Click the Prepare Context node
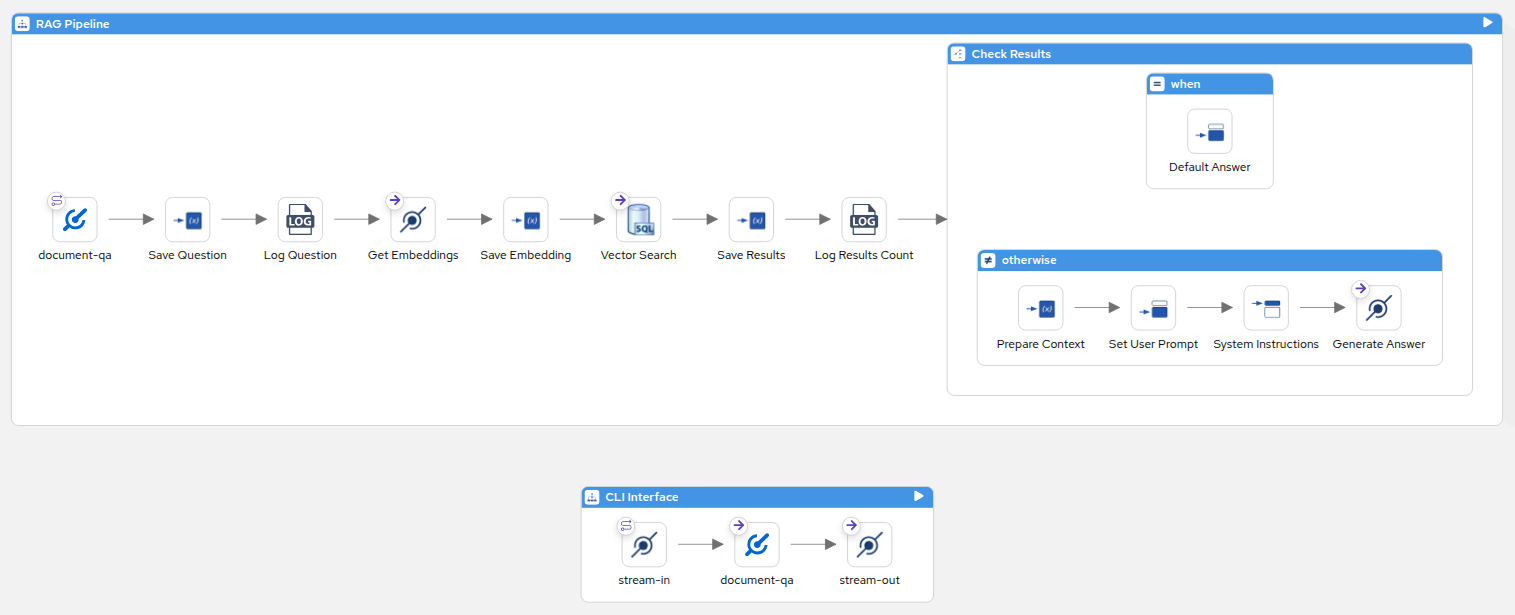Screen dimensions: 1515x615 click(x=1041, y=308)
